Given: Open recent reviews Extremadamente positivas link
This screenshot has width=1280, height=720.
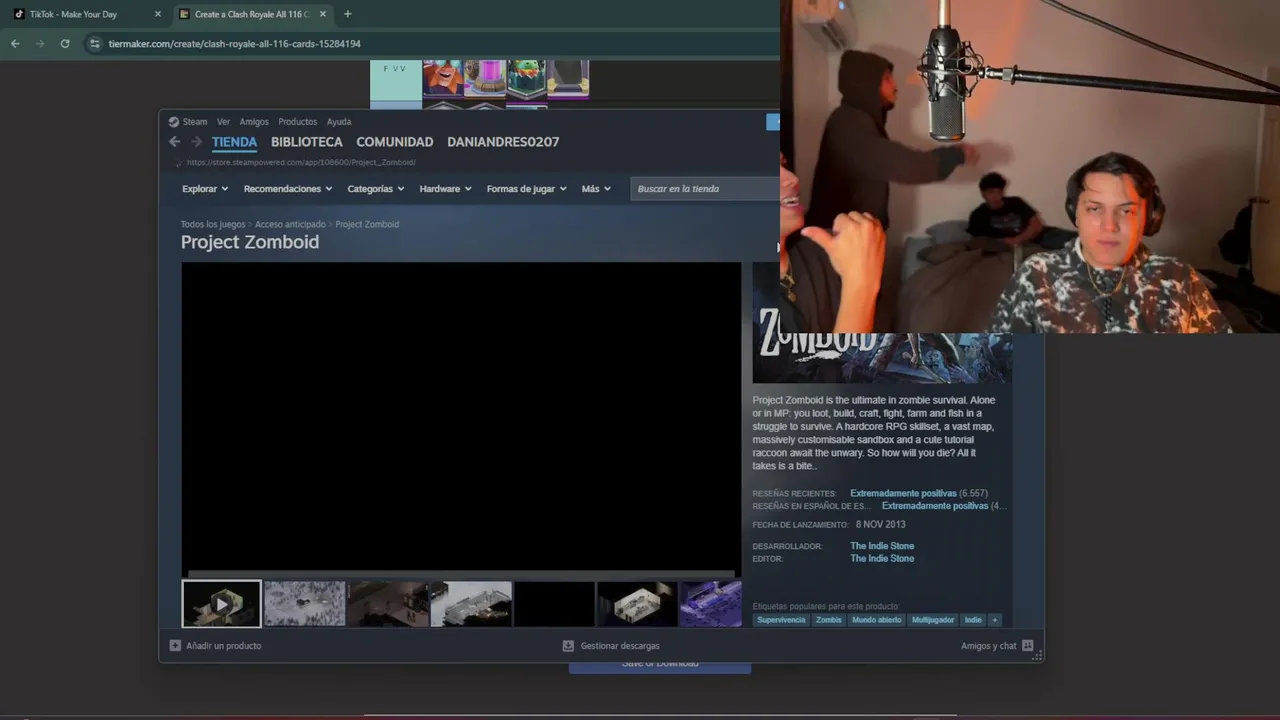Looking at the screenshot, I should pos(903,494).
